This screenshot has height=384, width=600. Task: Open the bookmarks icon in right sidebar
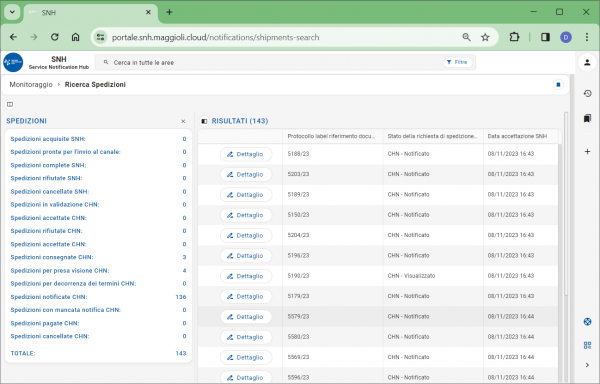point(587,119)
